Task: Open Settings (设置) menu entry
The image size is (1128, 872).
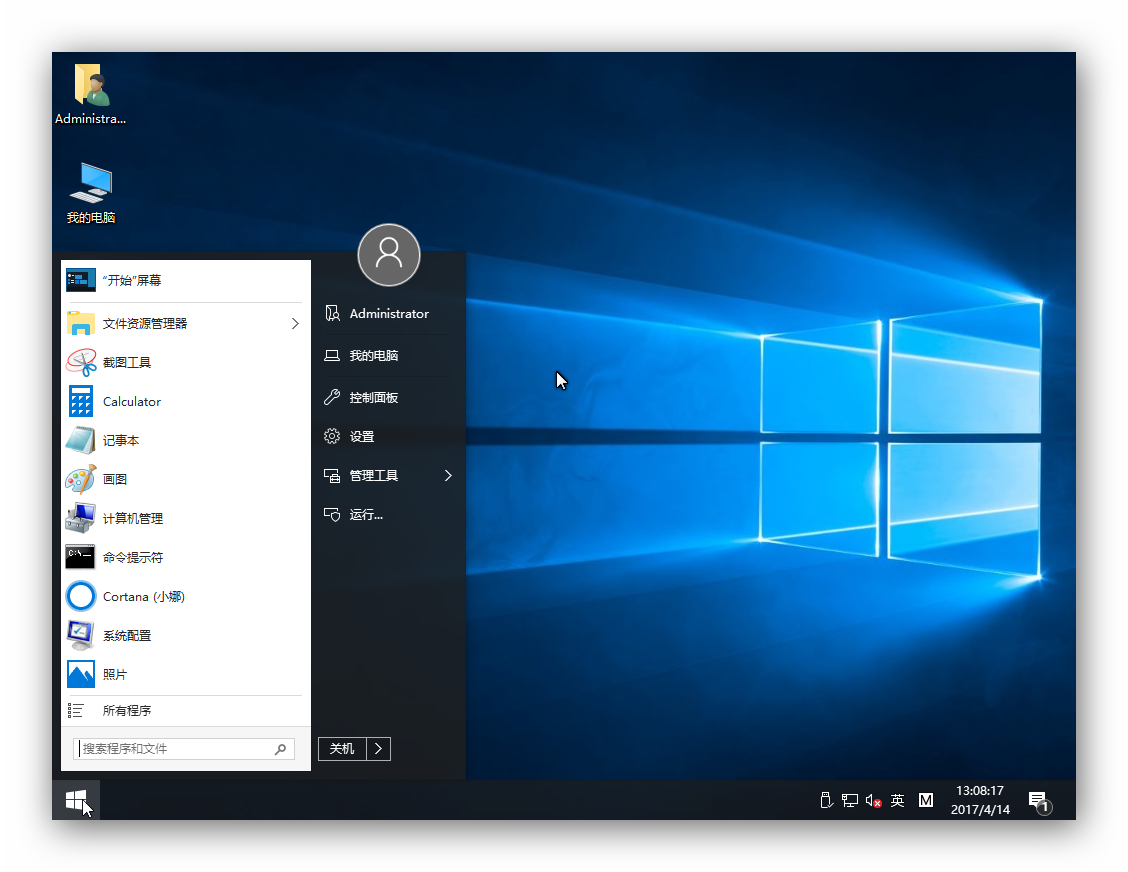Action: point(361,437)
